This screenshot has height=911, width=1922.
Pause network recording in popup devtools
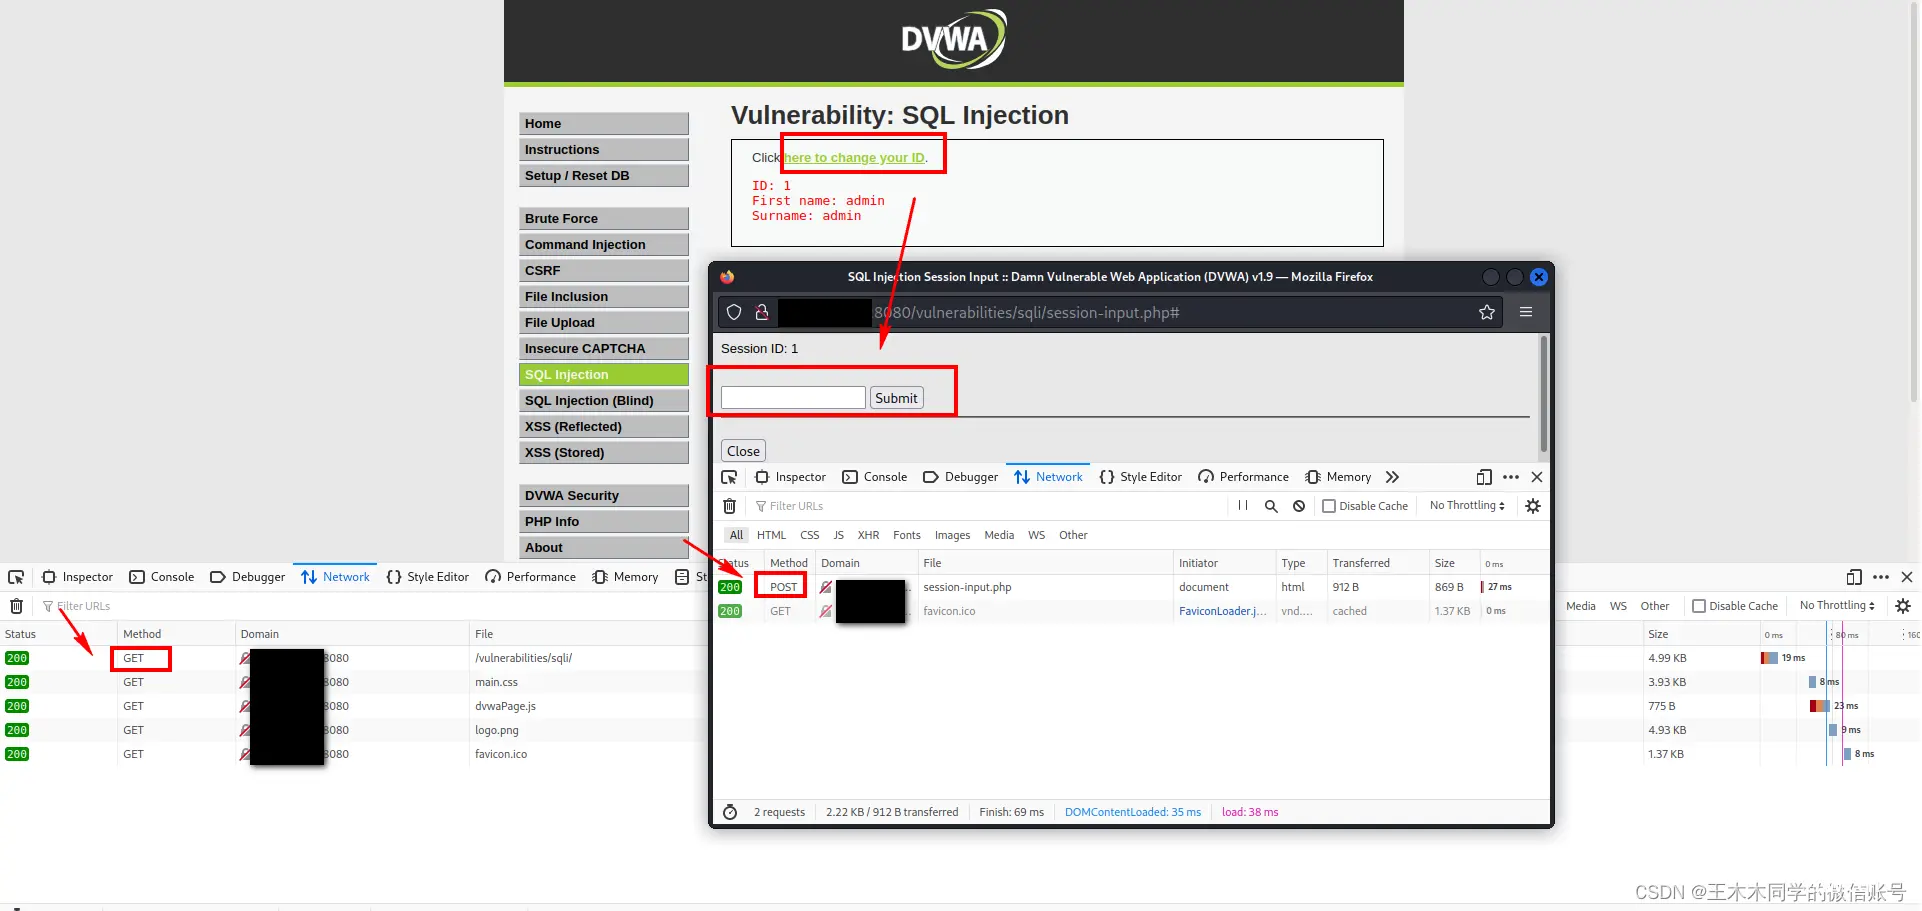1243,506
